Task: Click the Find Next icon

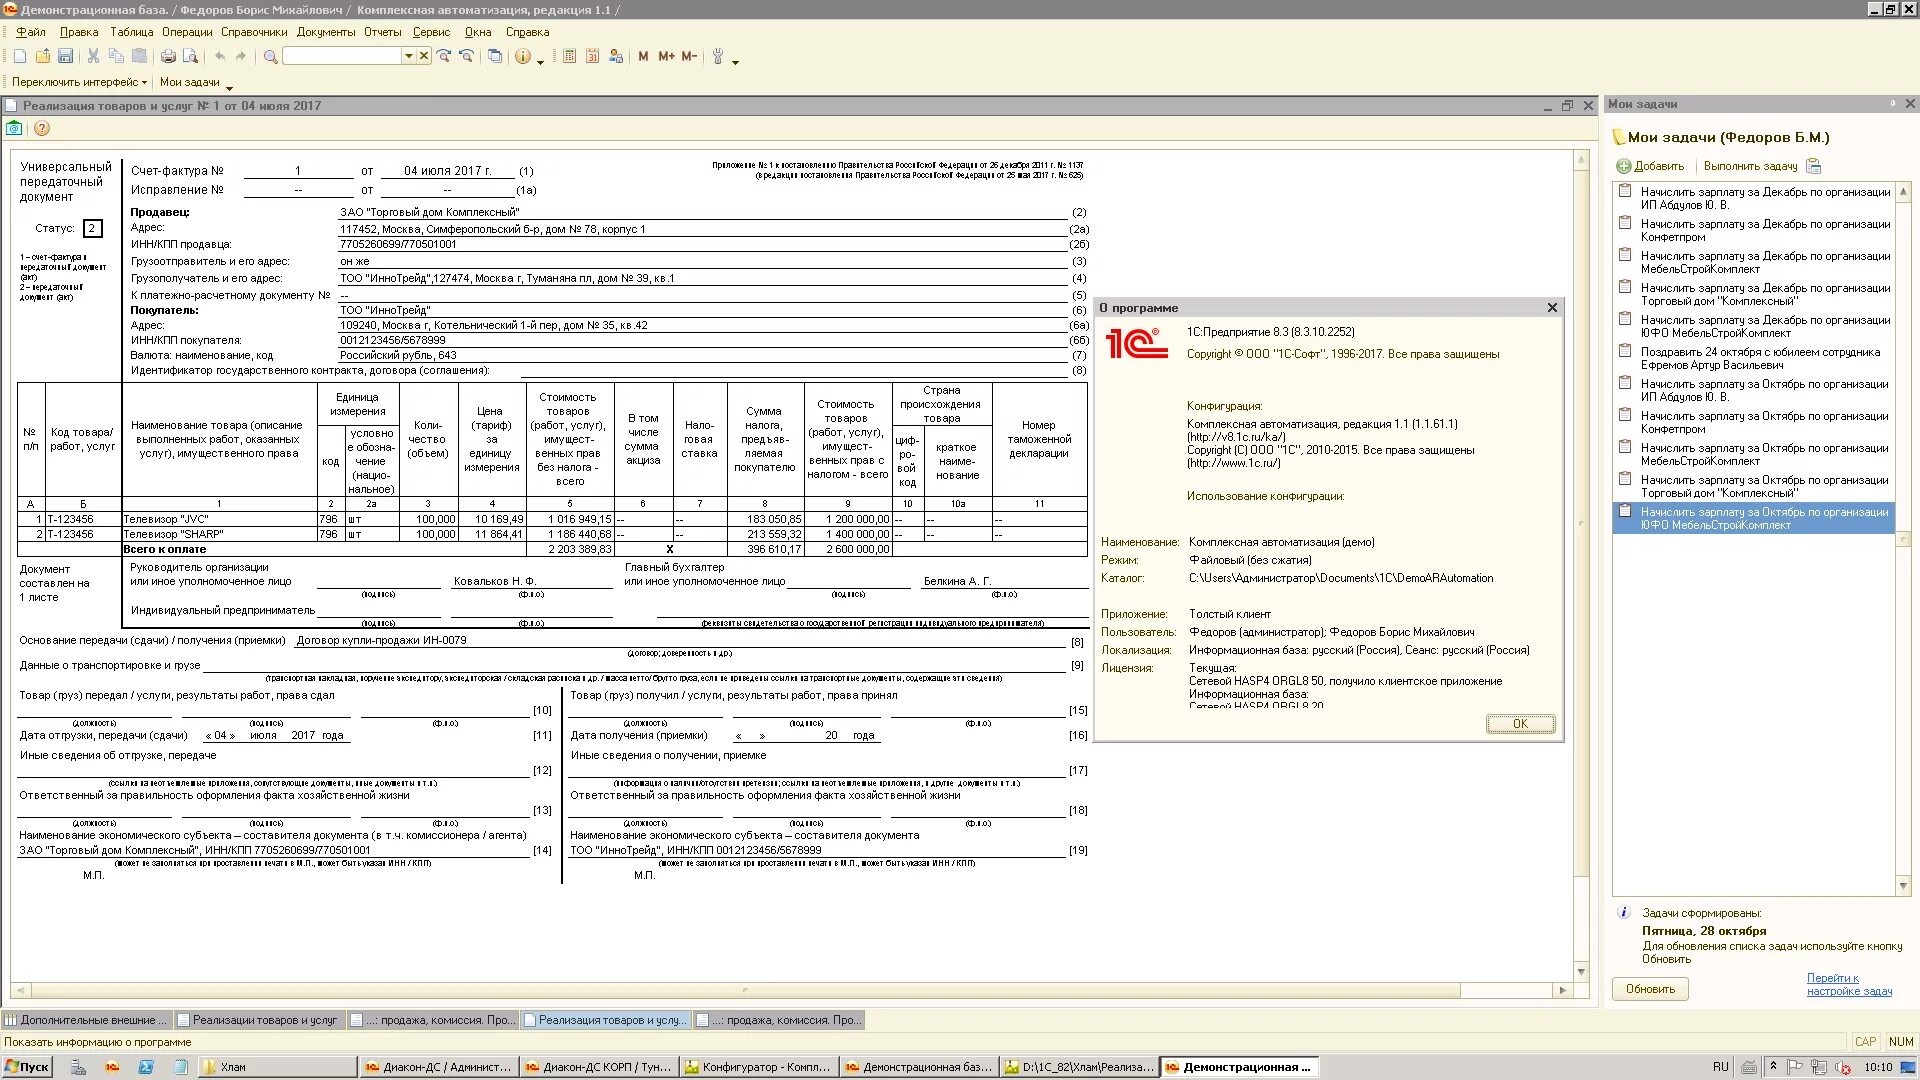Action: pos(444,57)
